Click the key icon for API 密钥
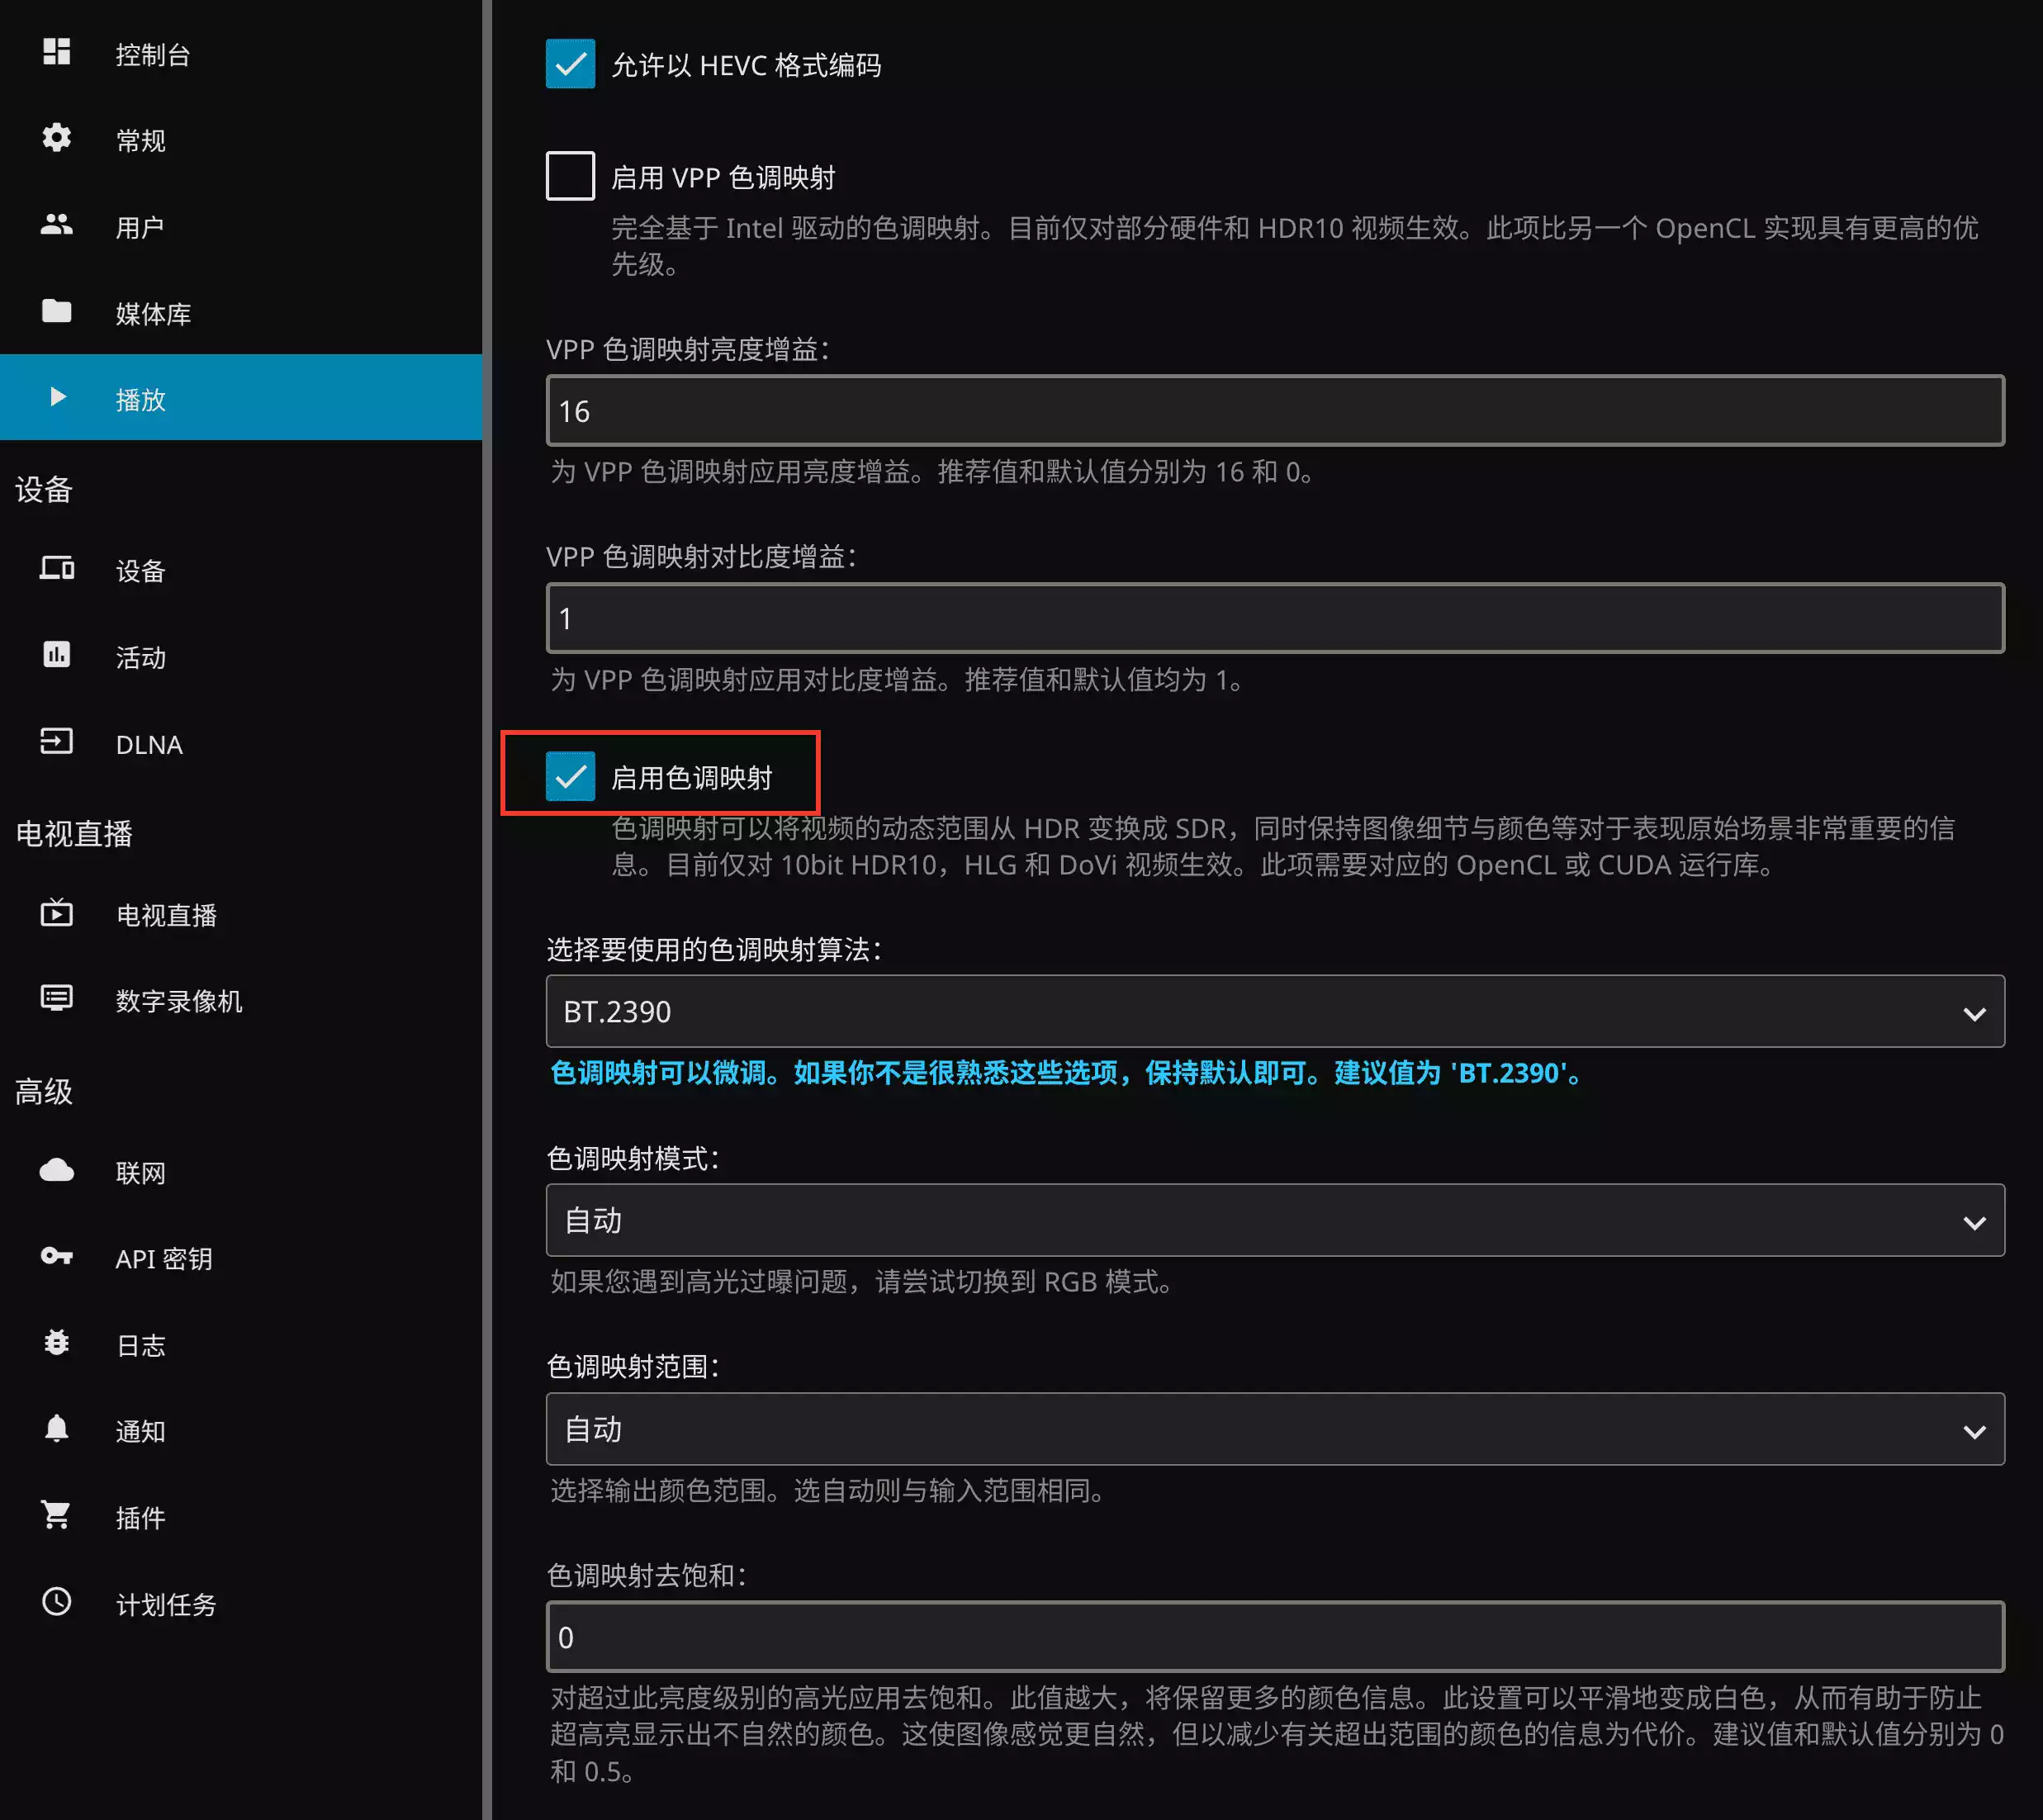Image resolution: width=2043 pixels, height=1820 pixels. (56, 1257)
